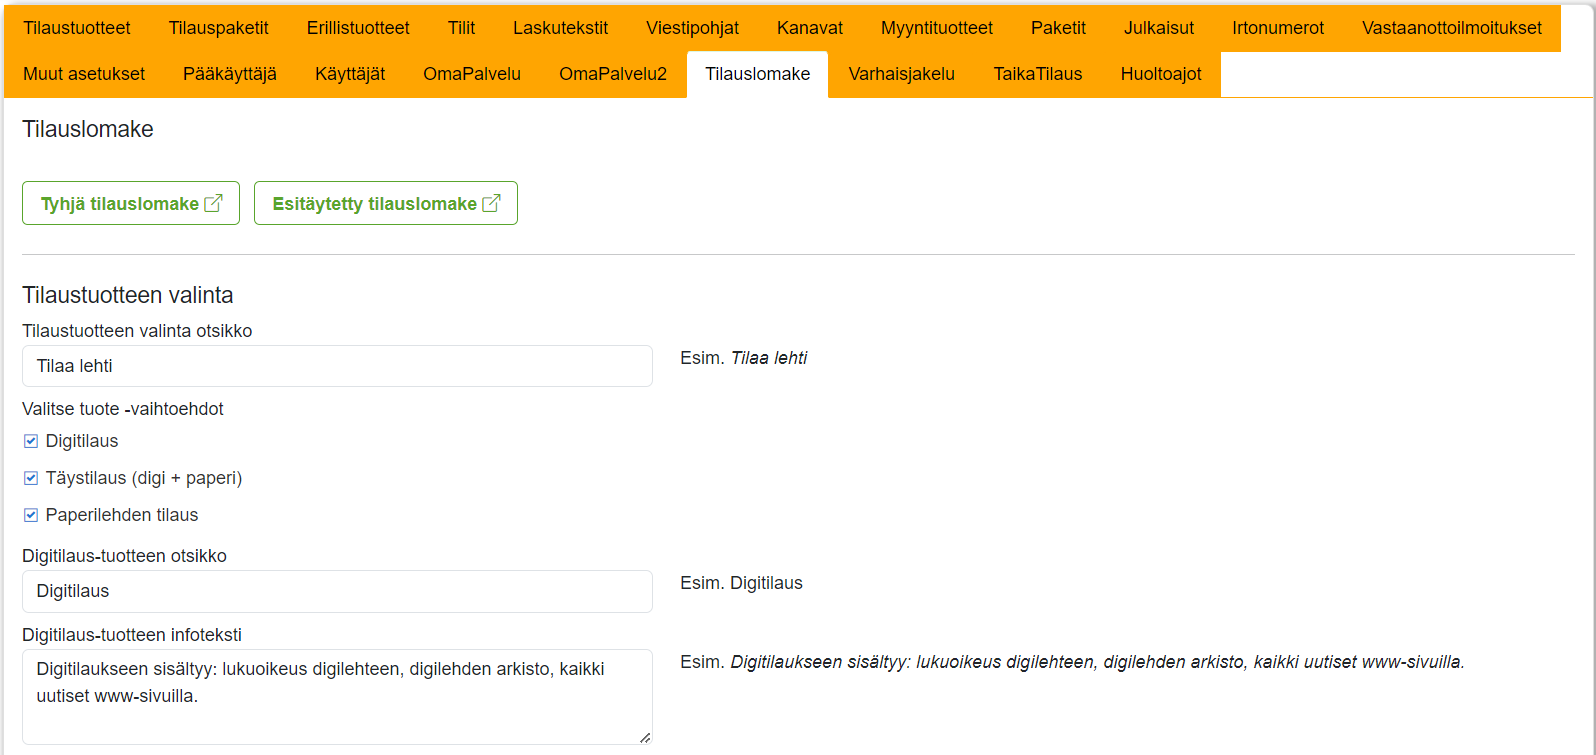Click the 'Esim. Digitilaukseen sisältyy' example text
The height and width of the screenshot is (755, 1596).
(x=1072, y=662)
